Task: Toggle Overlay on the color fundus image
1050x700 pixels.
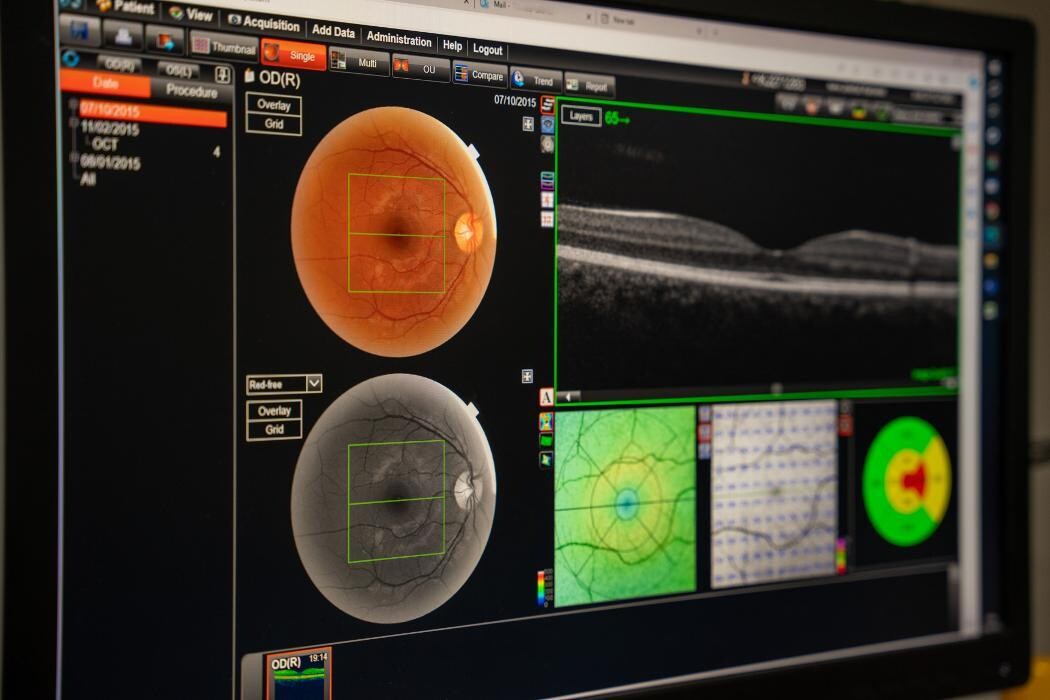Action: coord(274,105)
